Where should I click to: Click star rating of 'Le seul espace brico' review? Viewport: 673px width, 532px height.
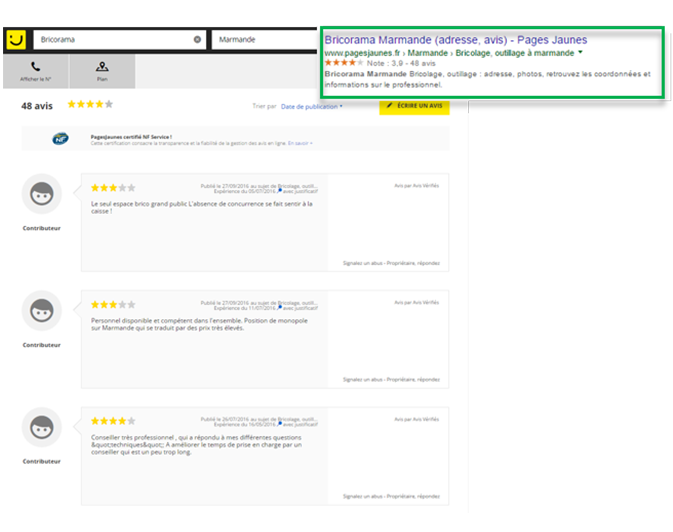pyautogui.click(x=113, y=188)
